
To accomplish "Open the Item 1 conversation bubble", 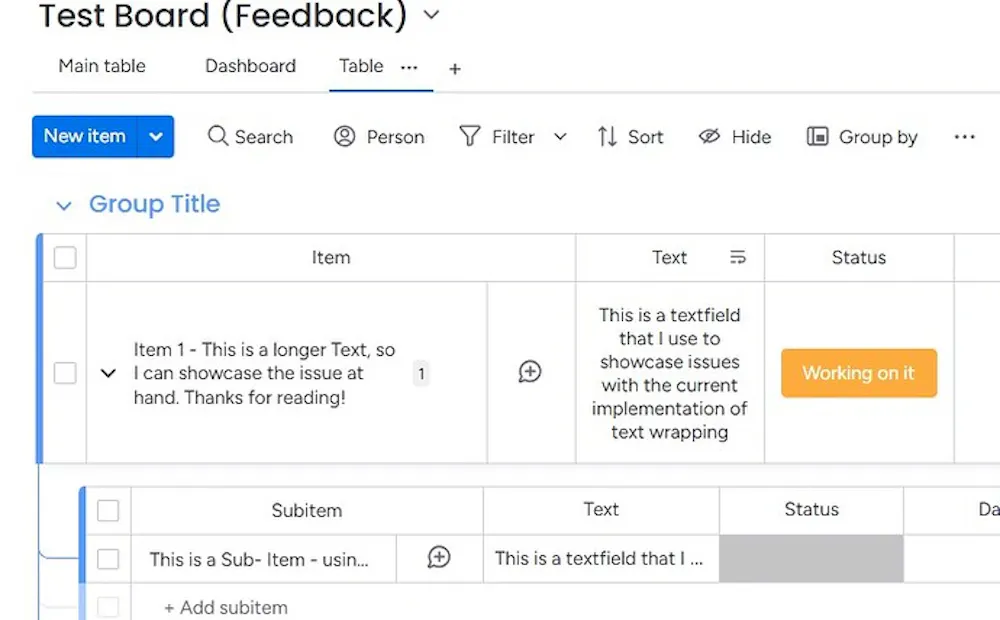I will click(x=530, y=372).
